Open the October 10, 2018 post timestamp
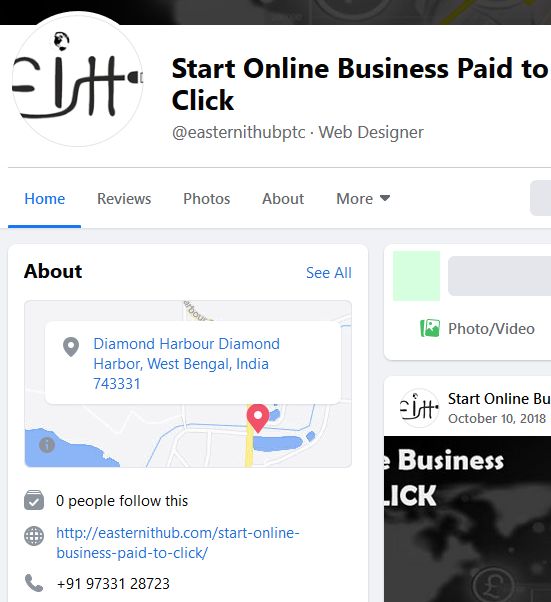 (x=497, y=418)
